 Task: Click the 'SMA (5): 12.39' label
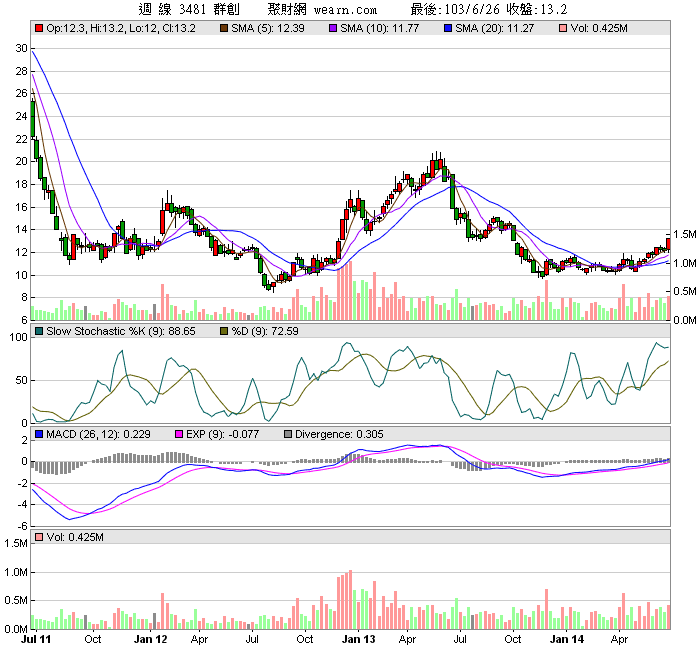(267, 28)
